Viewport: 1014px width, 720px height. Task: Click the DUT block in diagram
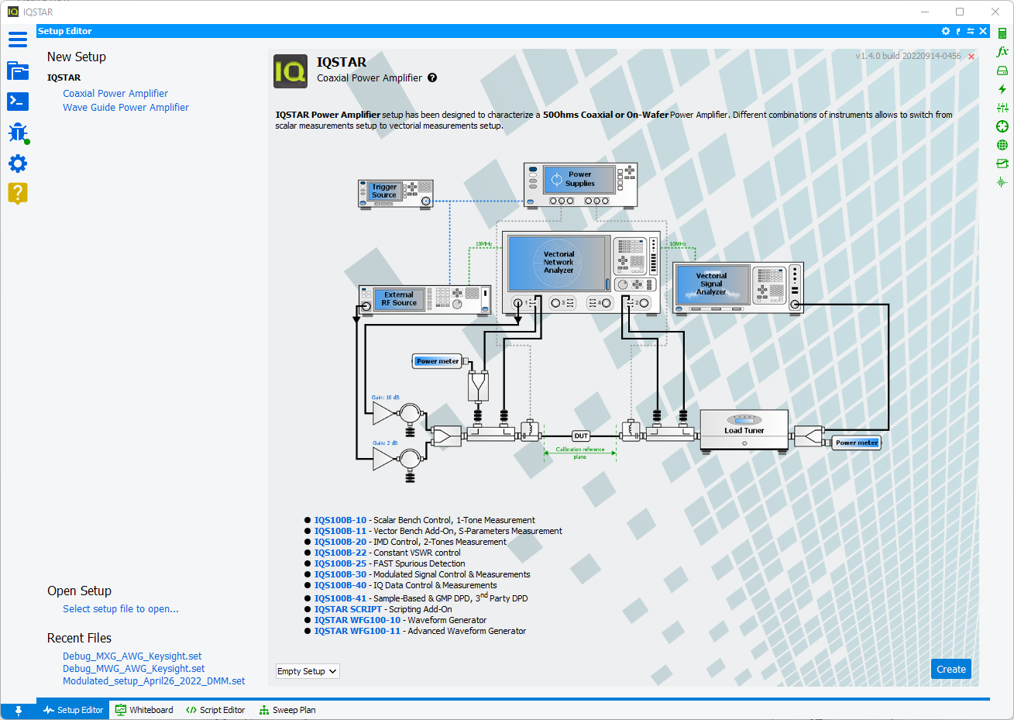[581, 436]
